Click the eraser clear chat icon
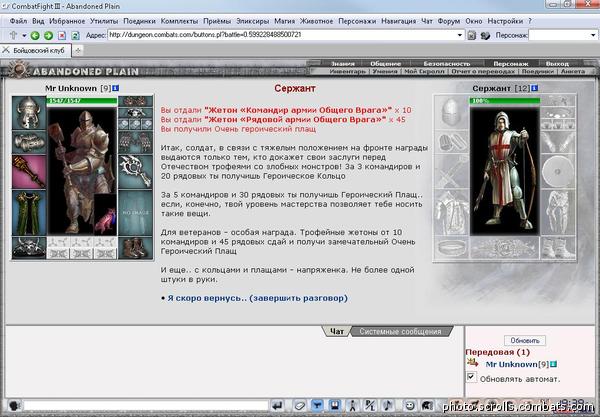Image resolution: width=600 pixels, height=417 pixels. (299, 406)
